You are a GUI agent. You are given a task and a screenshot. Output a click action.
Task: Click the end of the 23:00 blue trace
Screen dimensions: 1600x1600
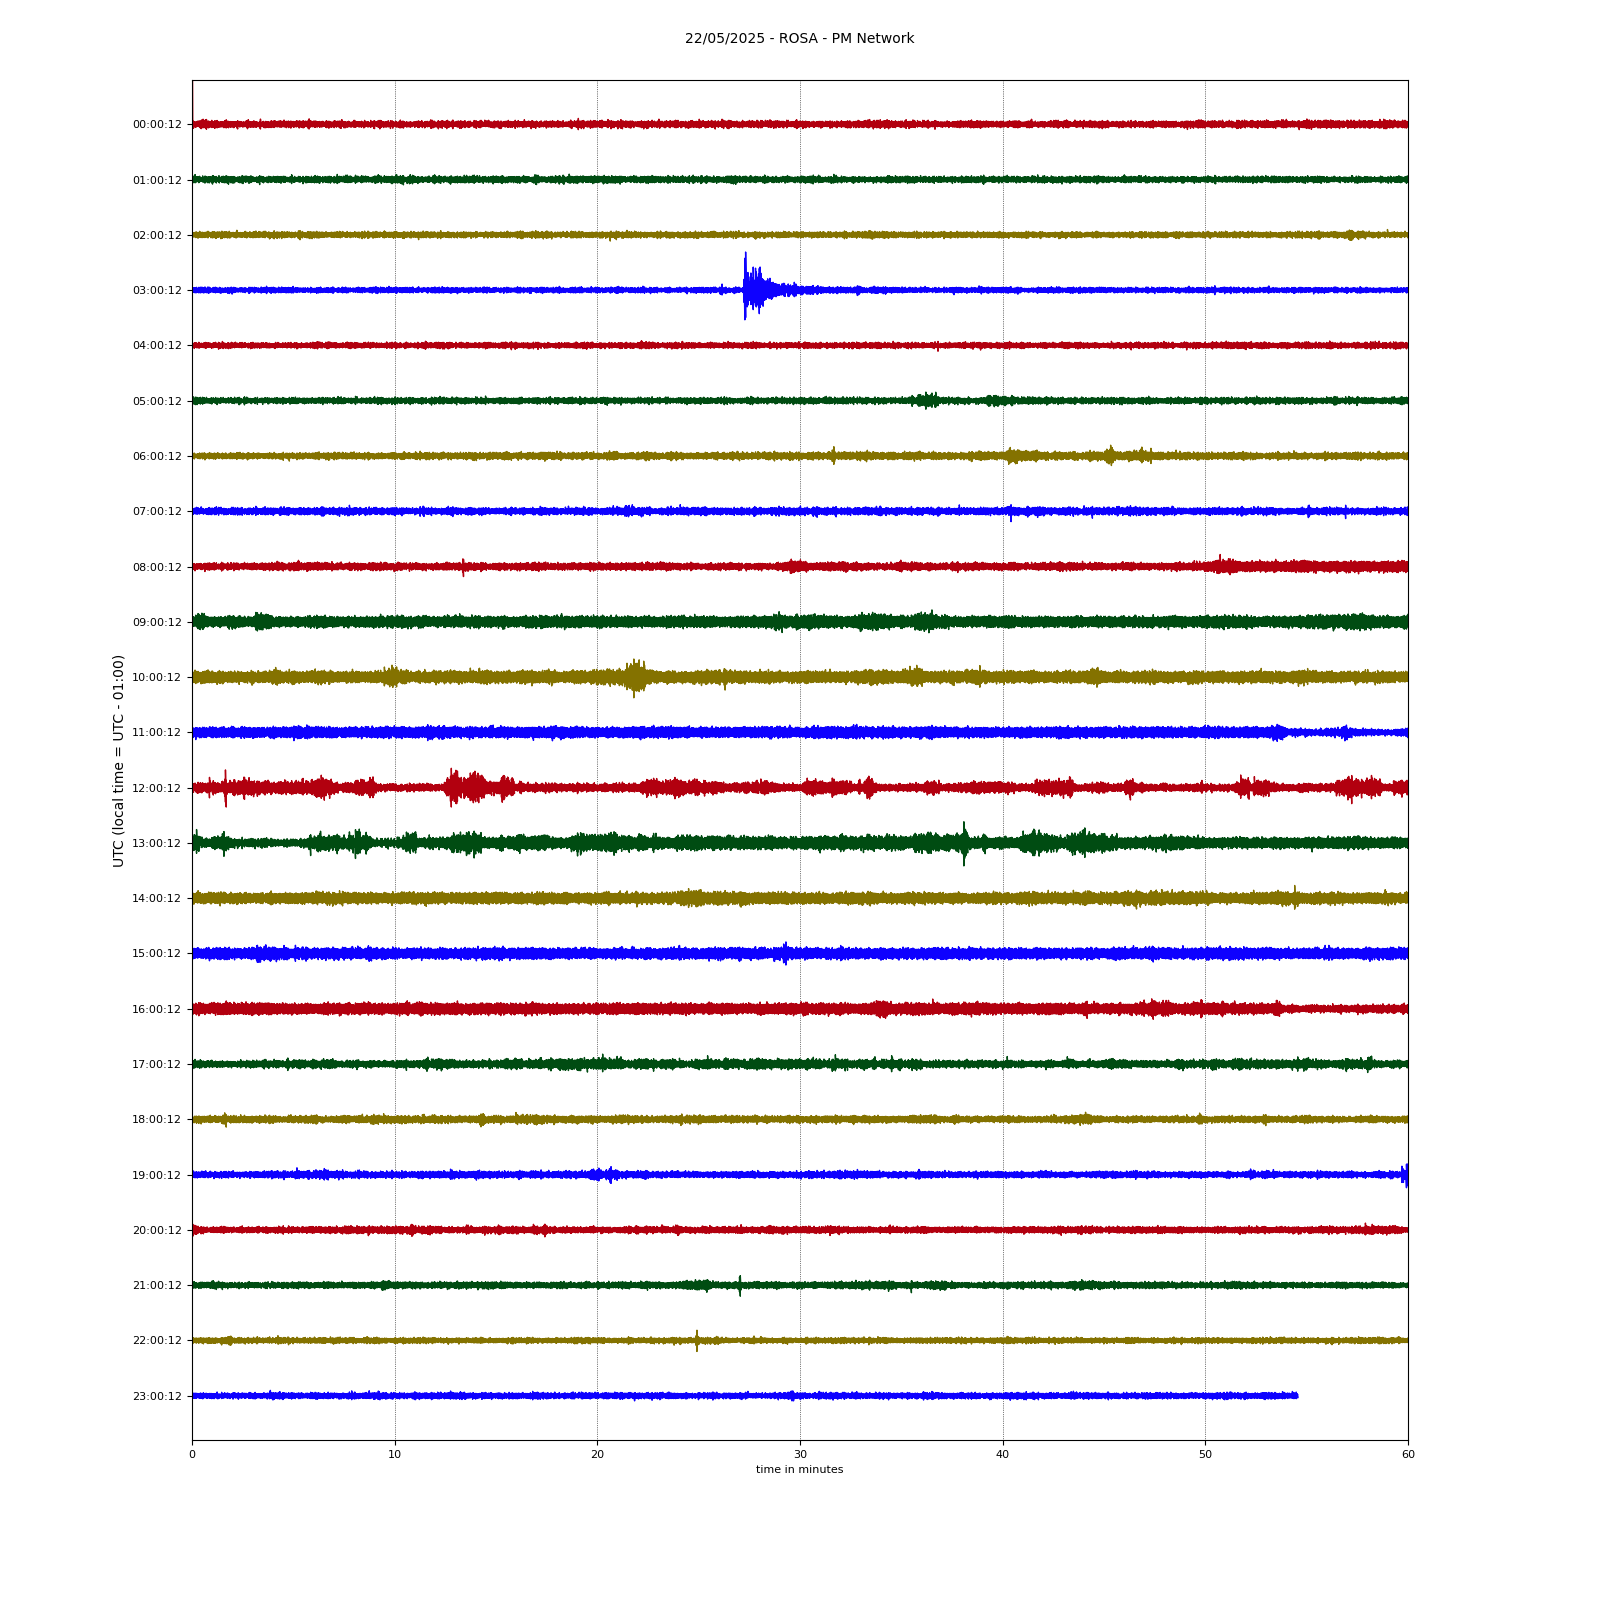click(1296, 1395)
